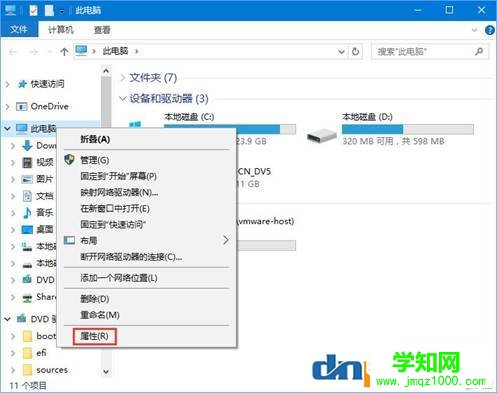Screen dimensions: 497x393
Task: Choose 管理(G) from context menu
Action: coord(95,160)
